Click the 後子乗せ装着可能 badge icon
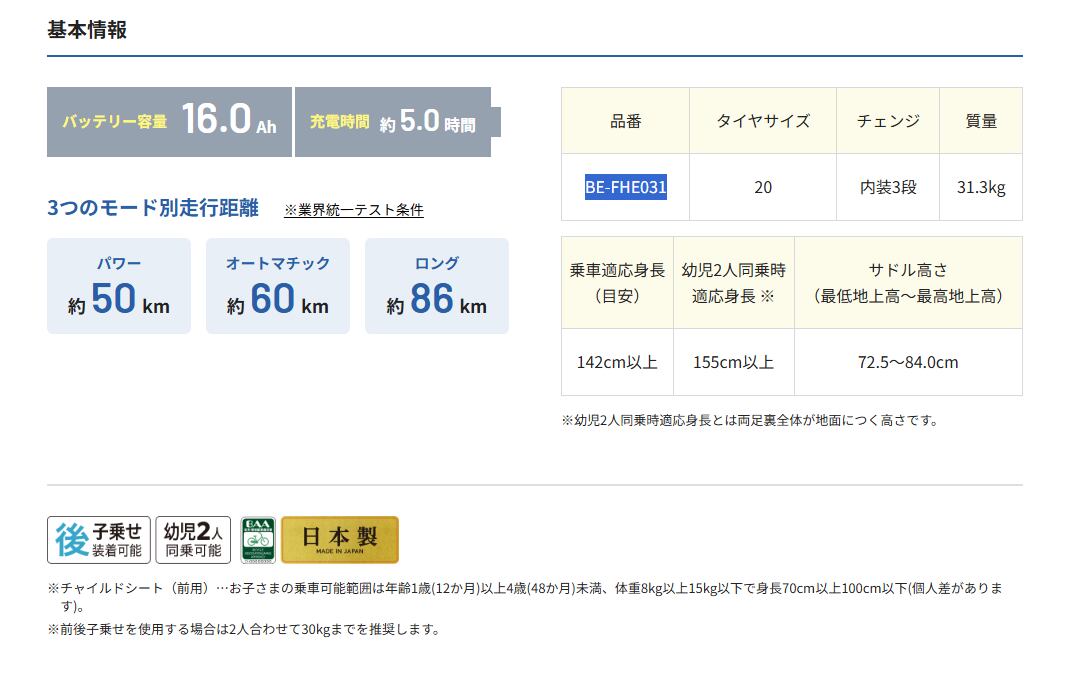This screenshot has width=1078, height=675. [99, 540]
